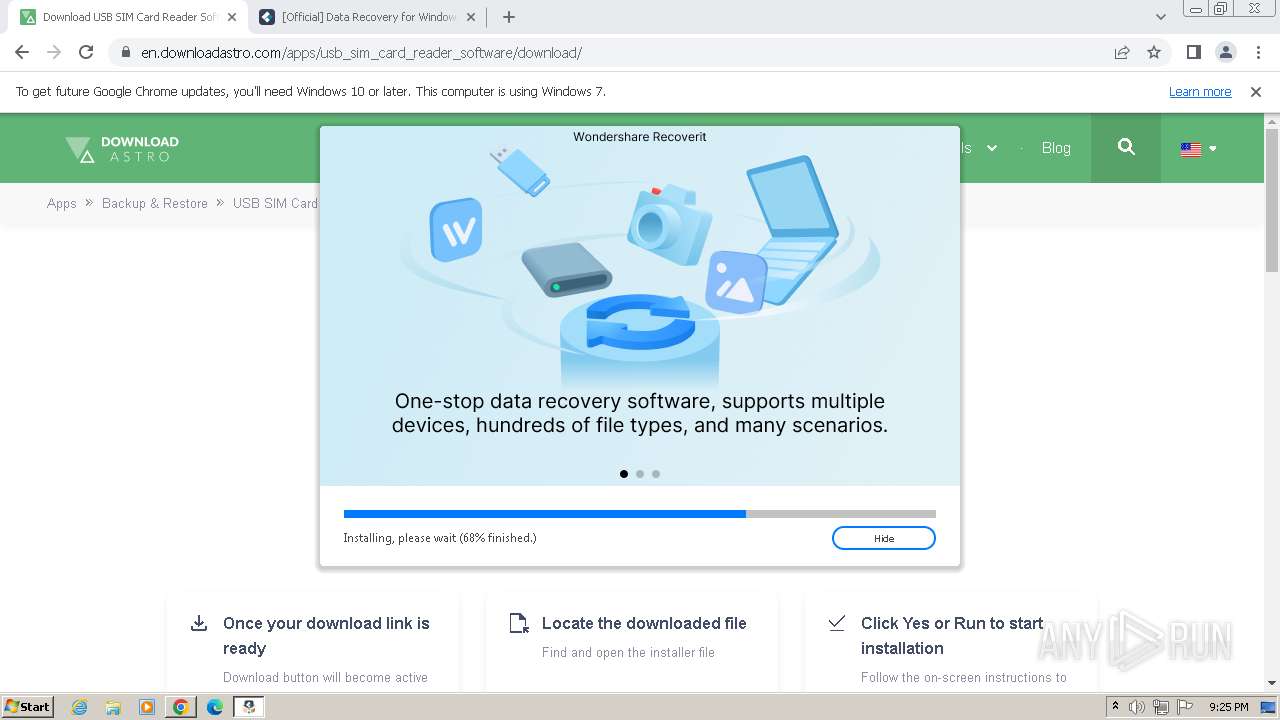Switch to Chrome in taskbar
1280x720 pixels.
coord(181,707)
